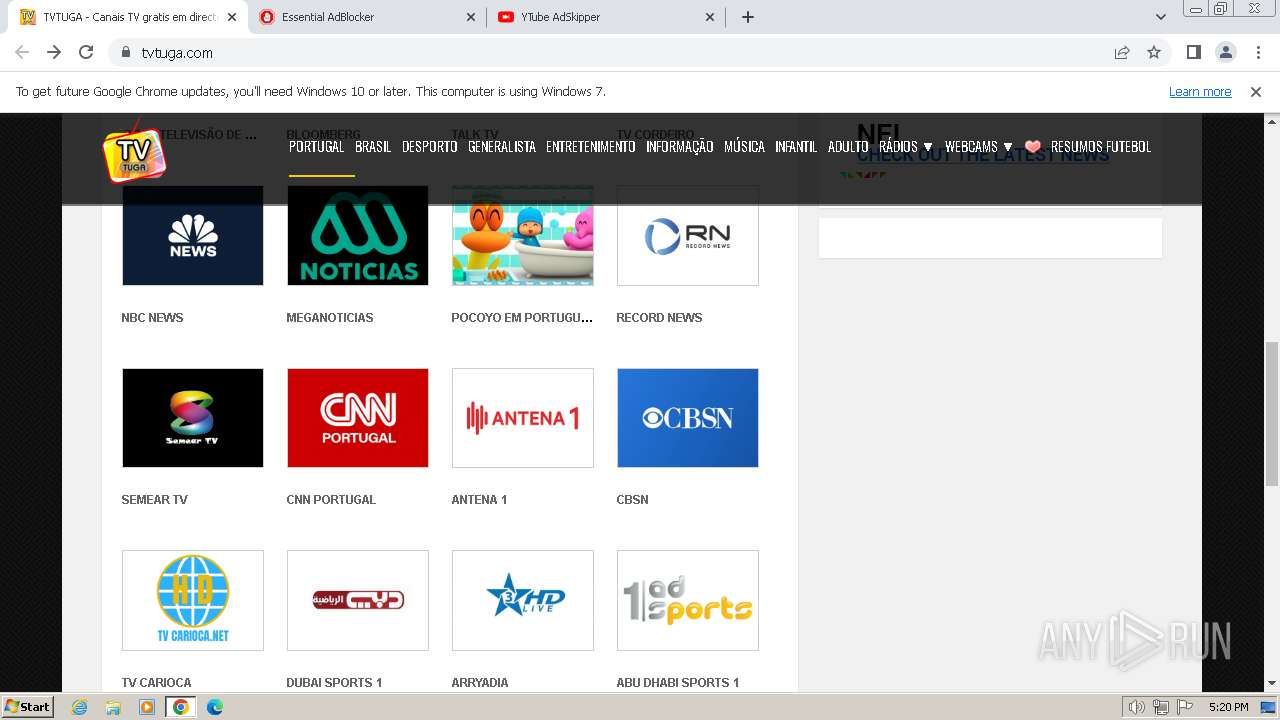Open the Arryadia channel thumbnail

[523, 600]
